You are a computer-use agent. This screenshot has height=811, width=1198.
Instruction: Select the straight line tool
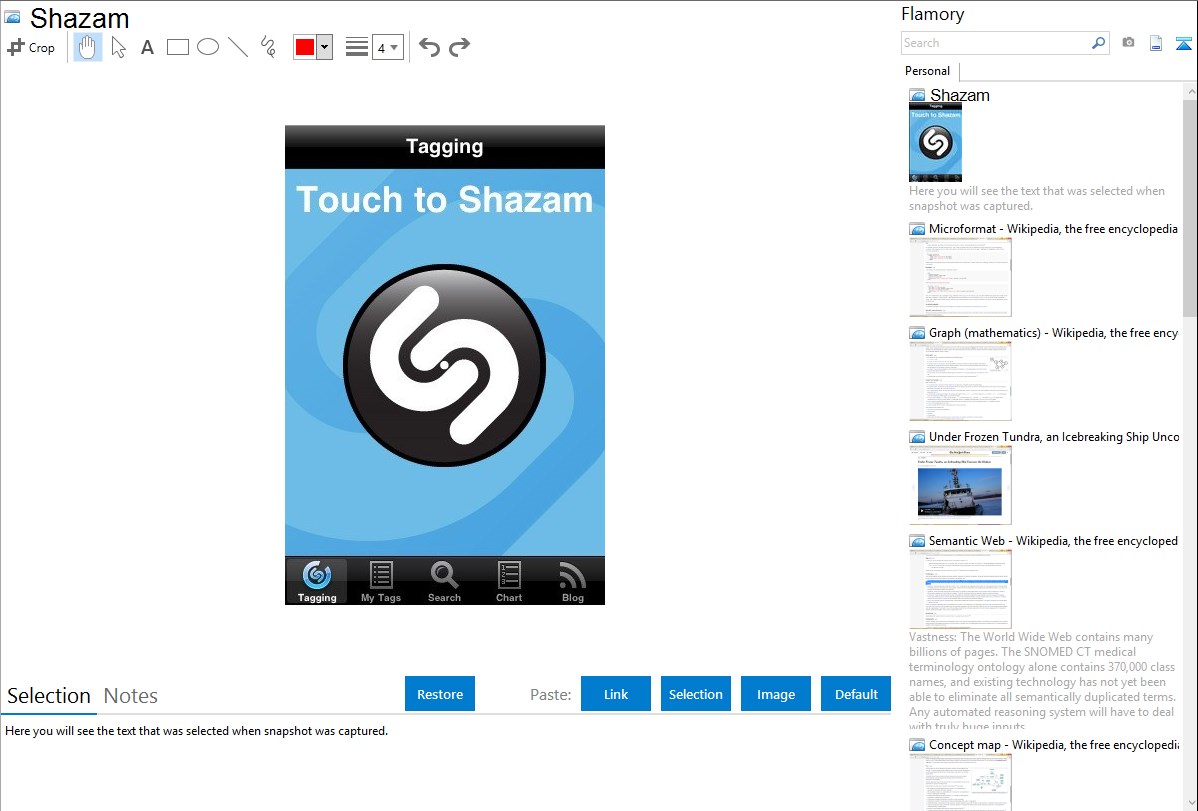238,47
